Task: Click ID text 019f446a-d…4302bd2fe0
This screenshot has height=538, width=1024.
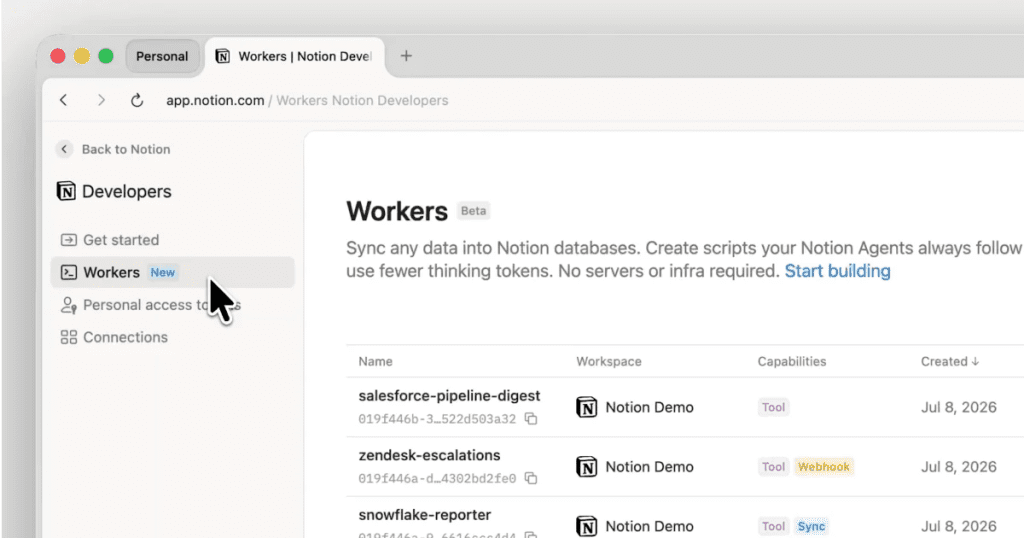Action: point(437,479)
